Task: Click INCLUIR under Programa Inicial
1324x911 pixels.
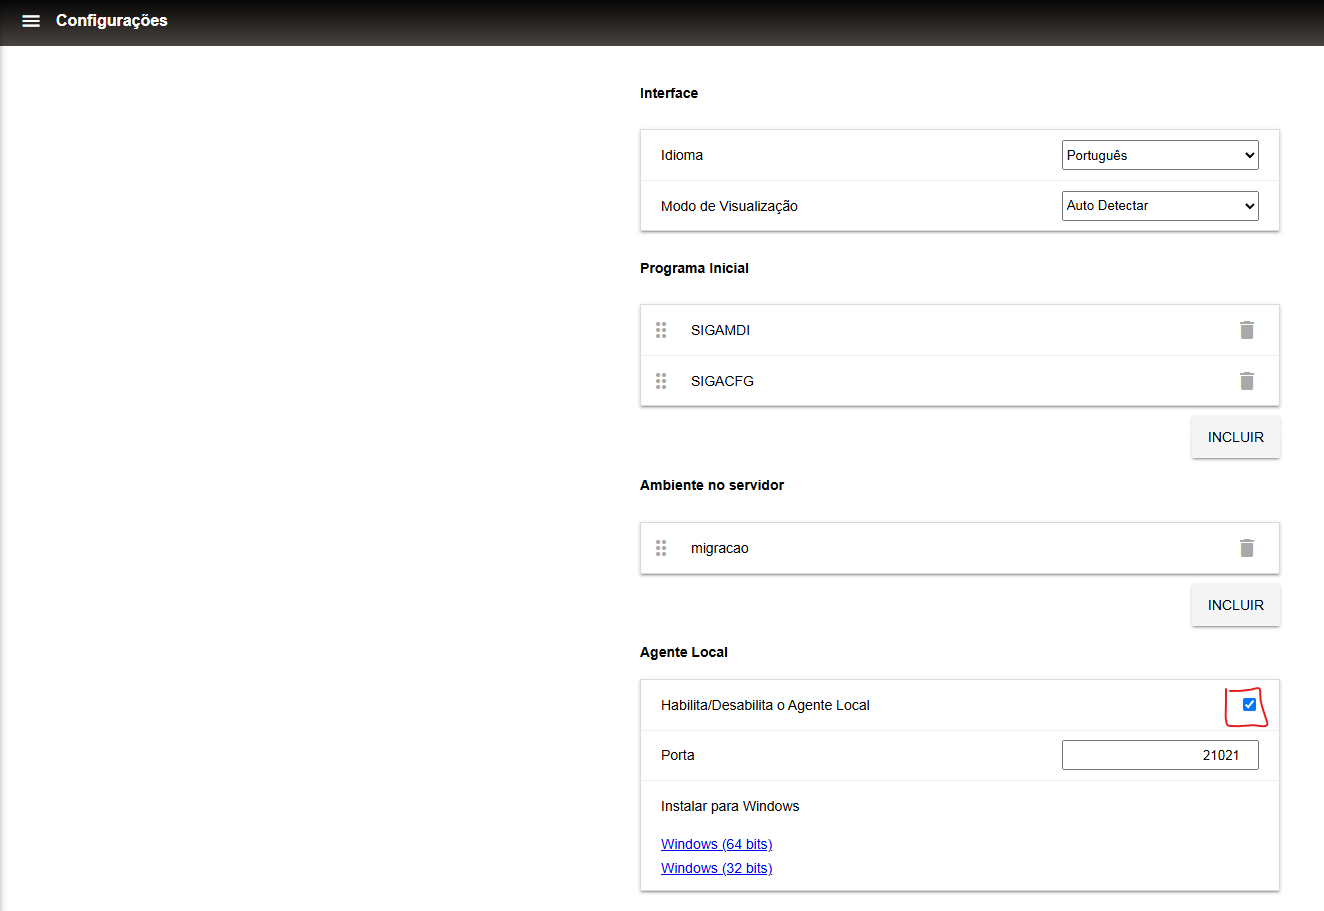Action: pyautogui.click(x=1236, y=437)
